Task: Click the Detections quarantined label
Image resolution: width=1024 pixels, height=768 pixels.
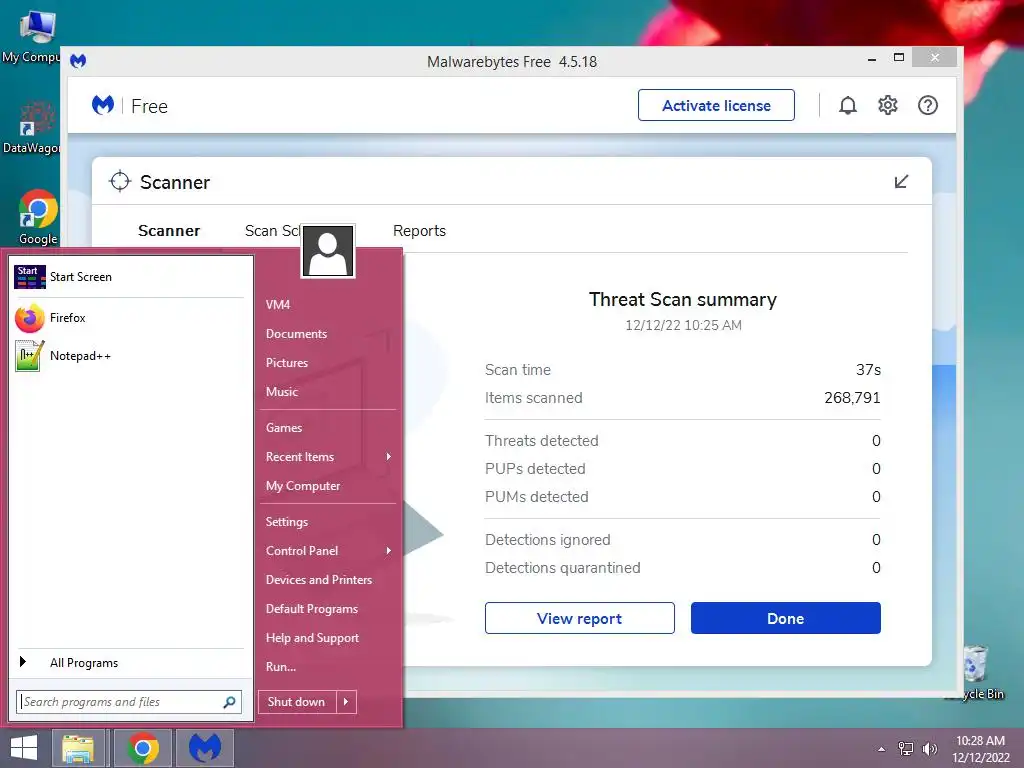Action: tap(562, 568)
